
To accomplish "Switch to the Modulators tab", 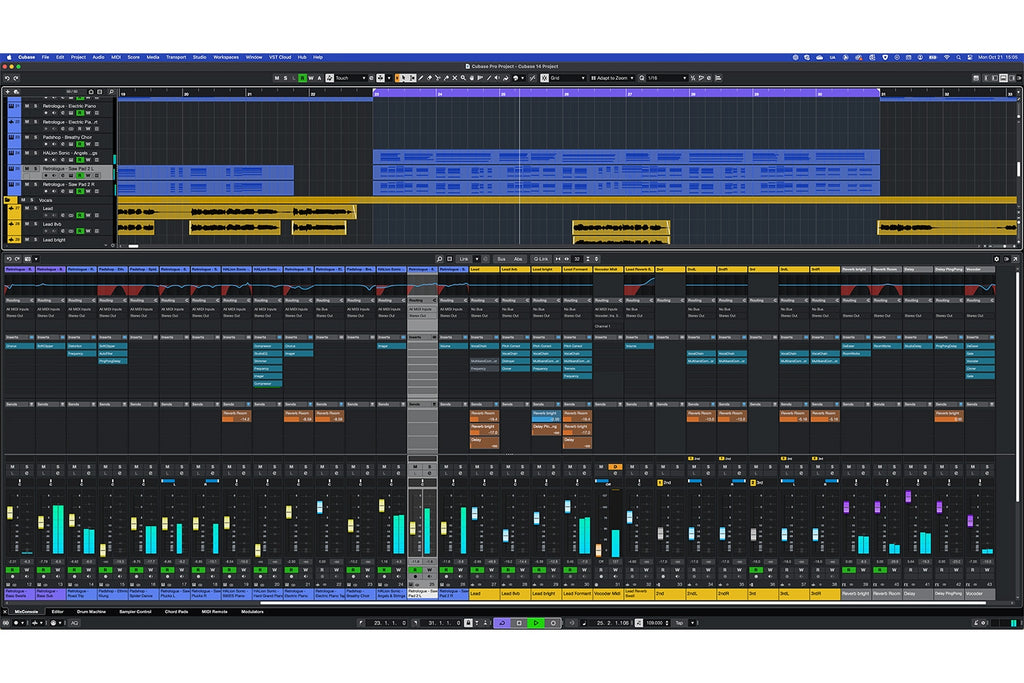I will [253, 612].
